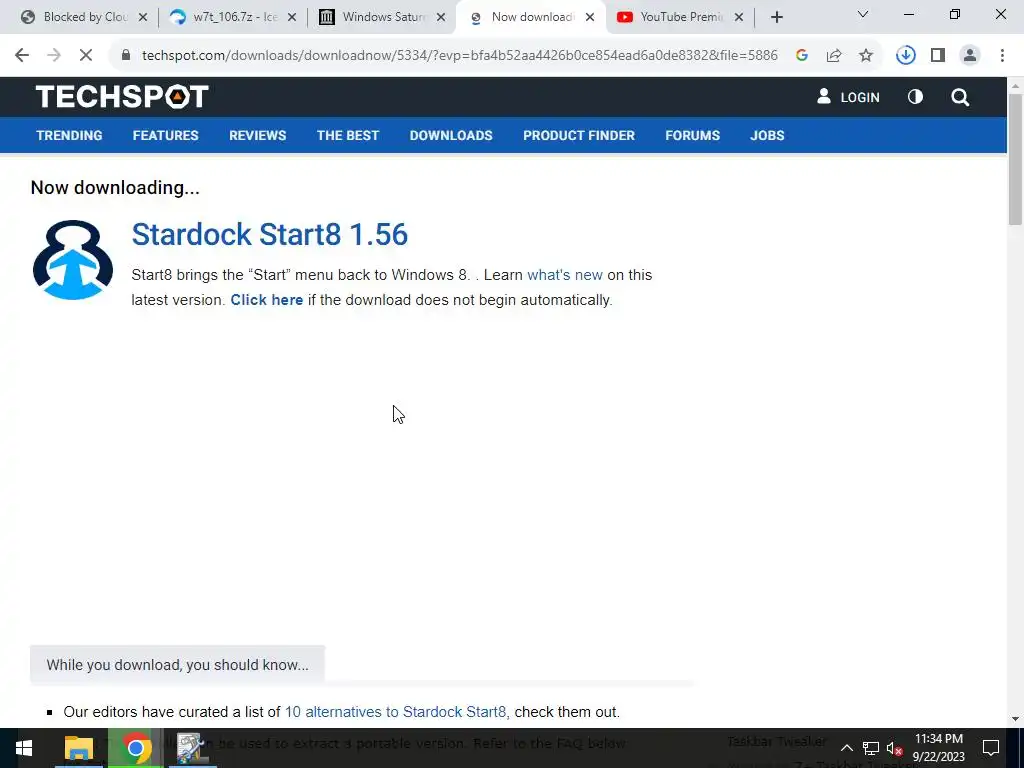Close the Blocked by Cloudflare tab
Image resolution: width=1024 pixels, height=768 pixels.
(143, 18)
